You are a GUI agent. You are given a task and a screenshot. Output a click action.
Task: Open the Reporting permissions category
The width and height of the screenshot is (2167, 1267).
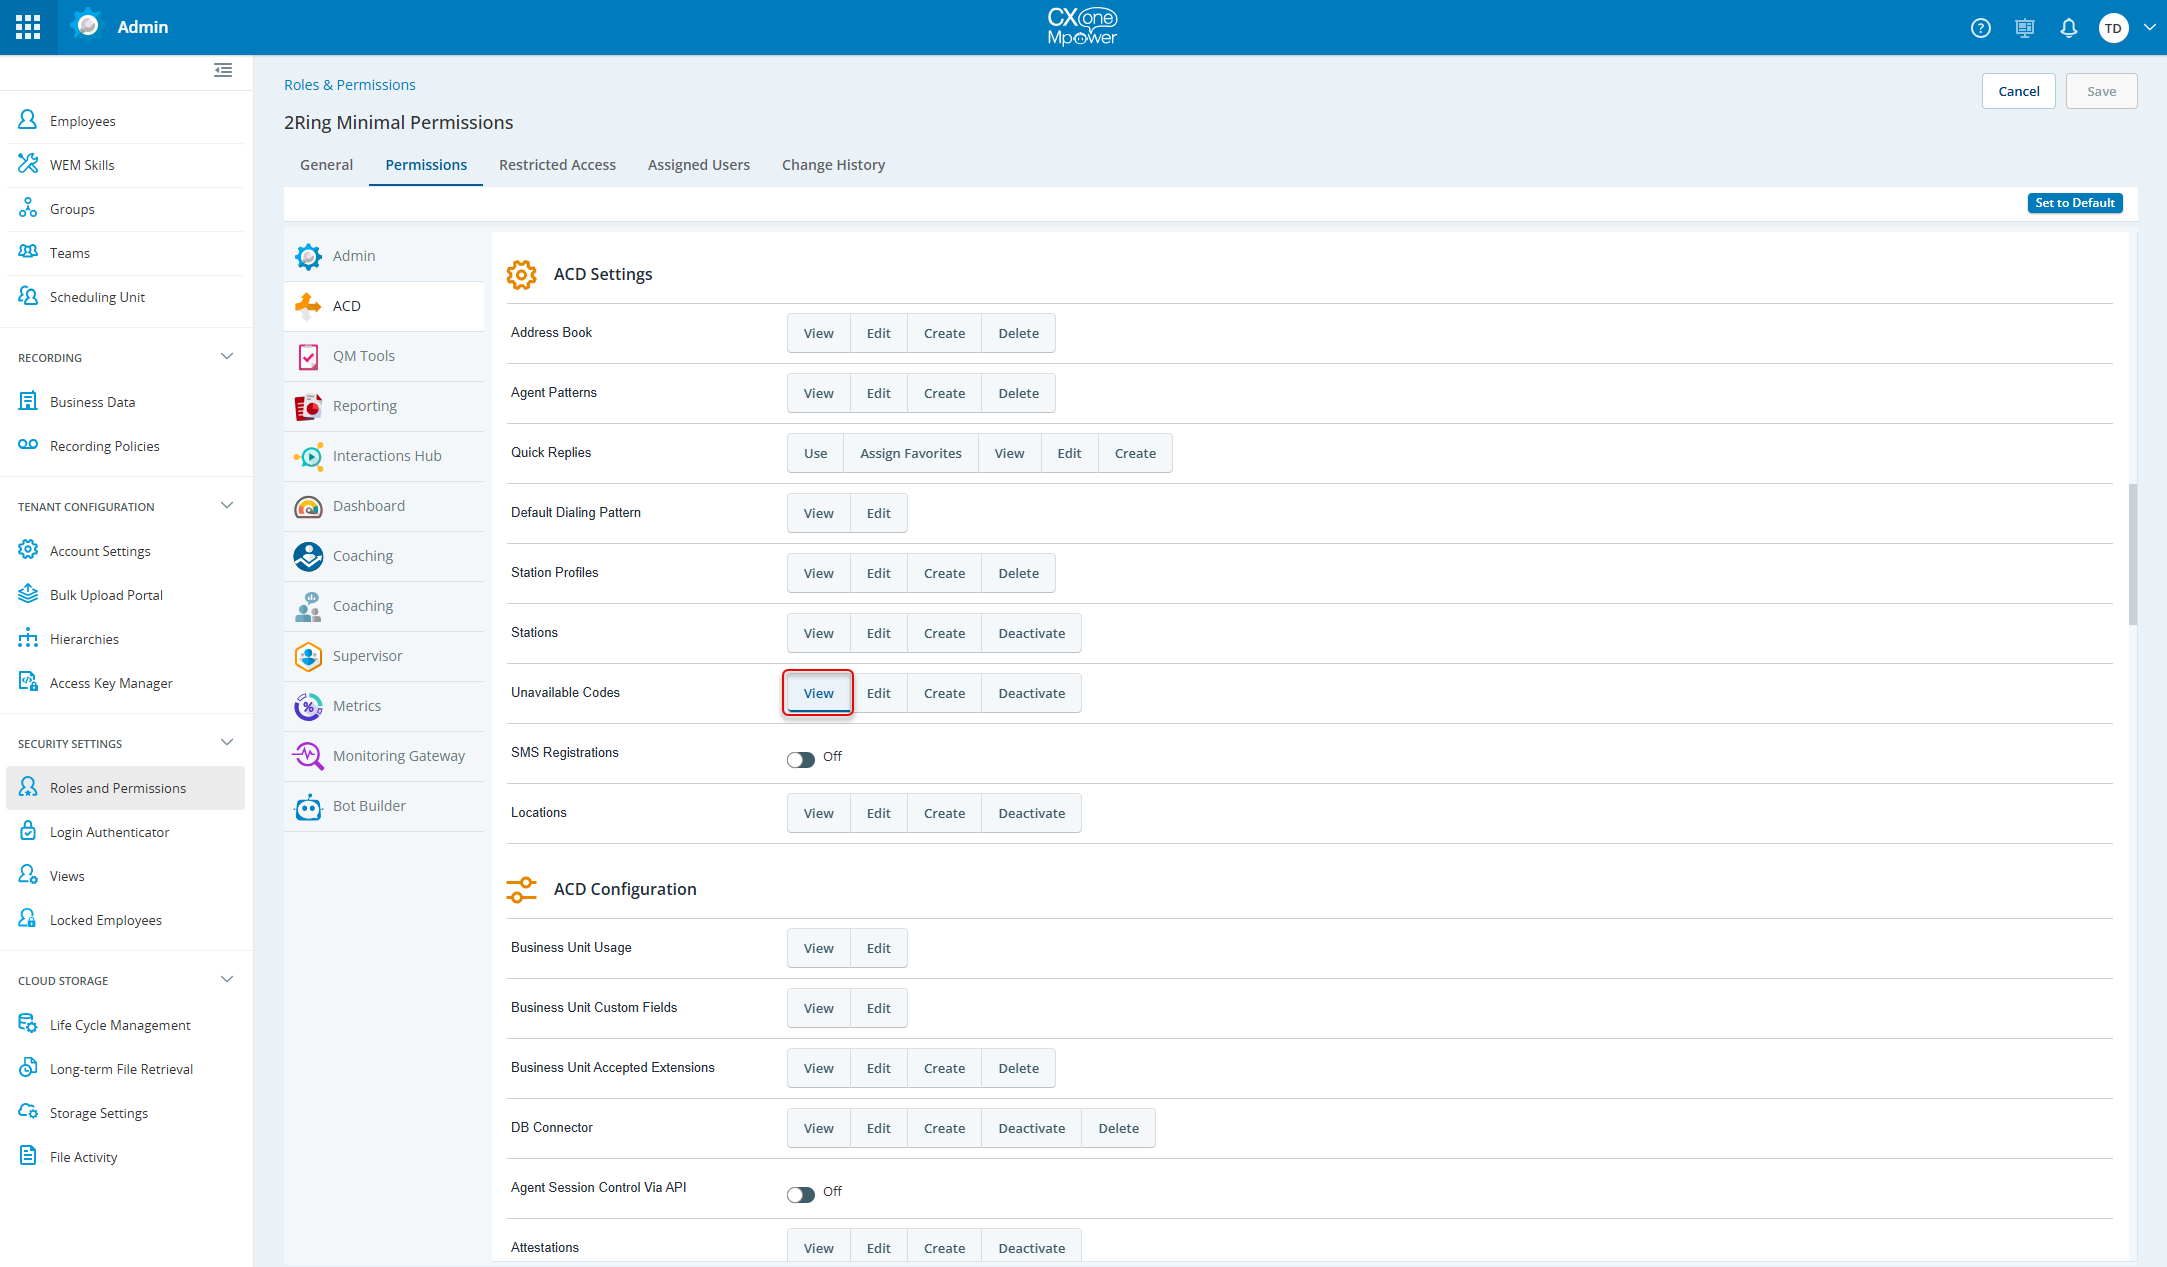tap(384, 406)
